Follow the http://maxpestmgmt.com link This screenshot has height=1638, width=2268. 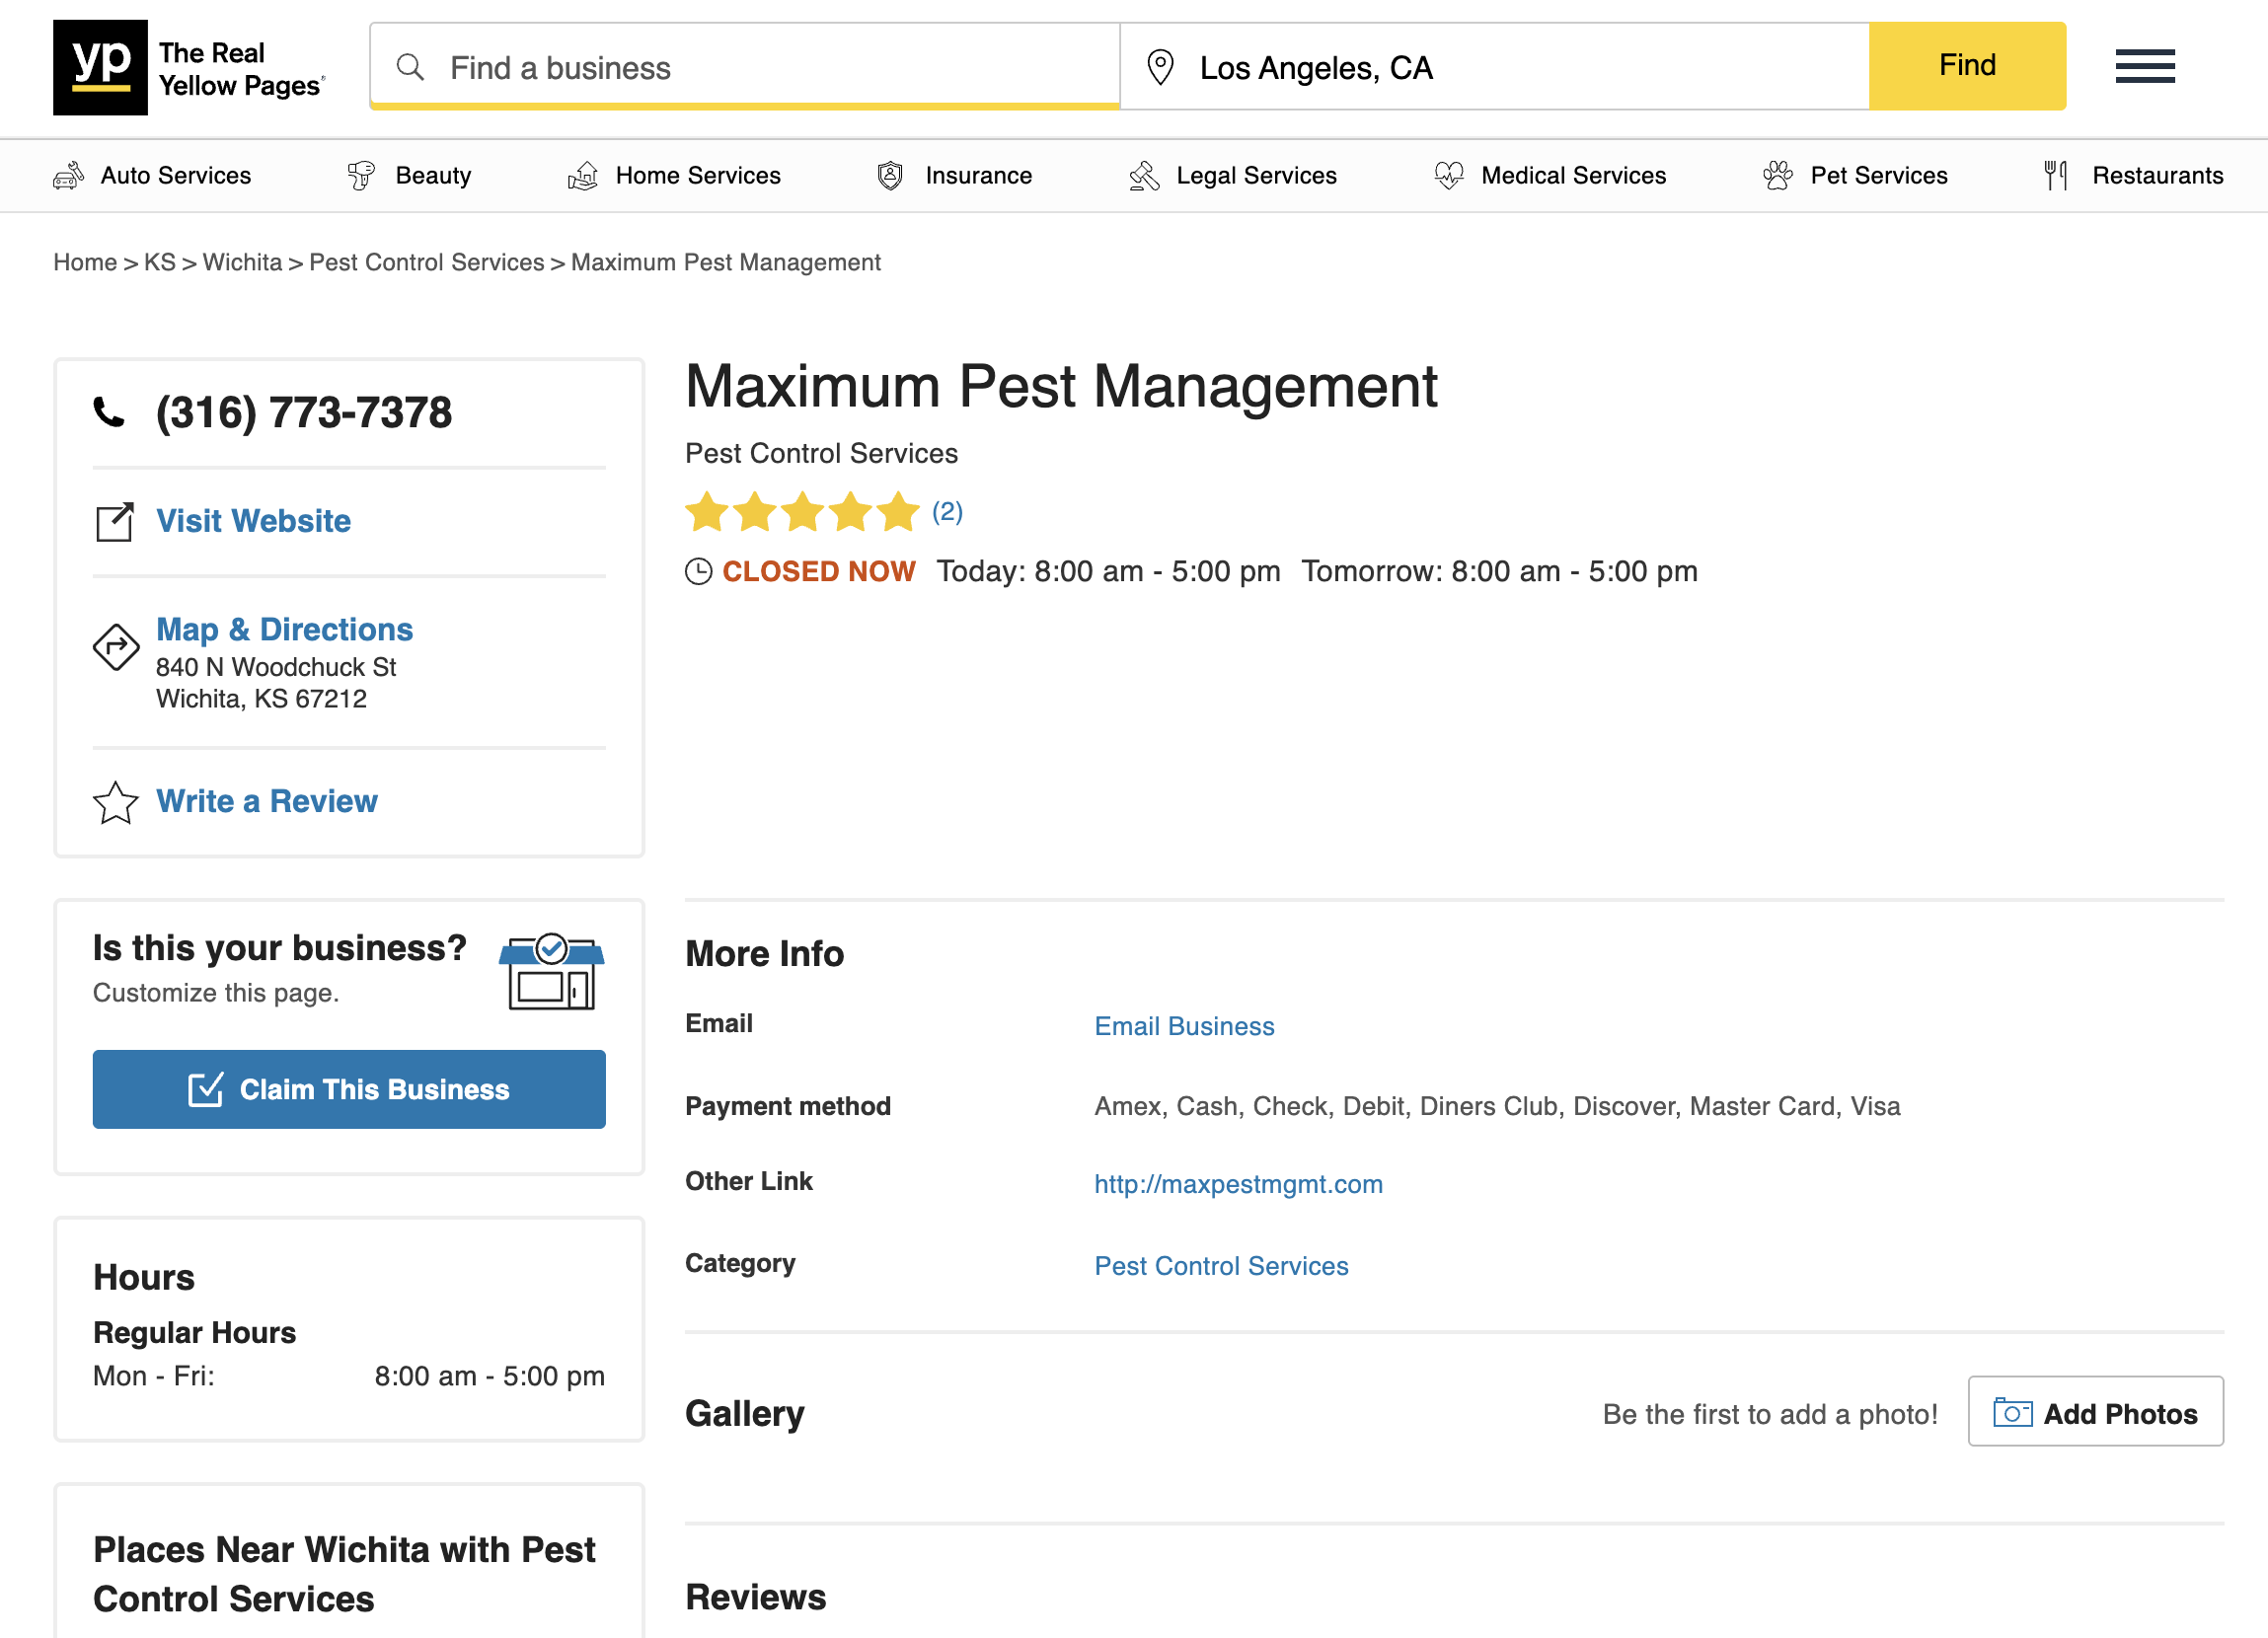pyautogui.click(x=1238, y=1183)
